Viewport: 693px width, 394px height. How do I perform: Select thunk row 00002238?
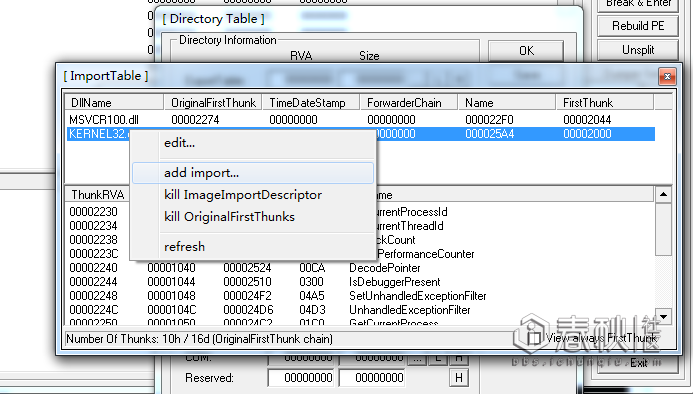pyautogui.click(x=93, y=240)
